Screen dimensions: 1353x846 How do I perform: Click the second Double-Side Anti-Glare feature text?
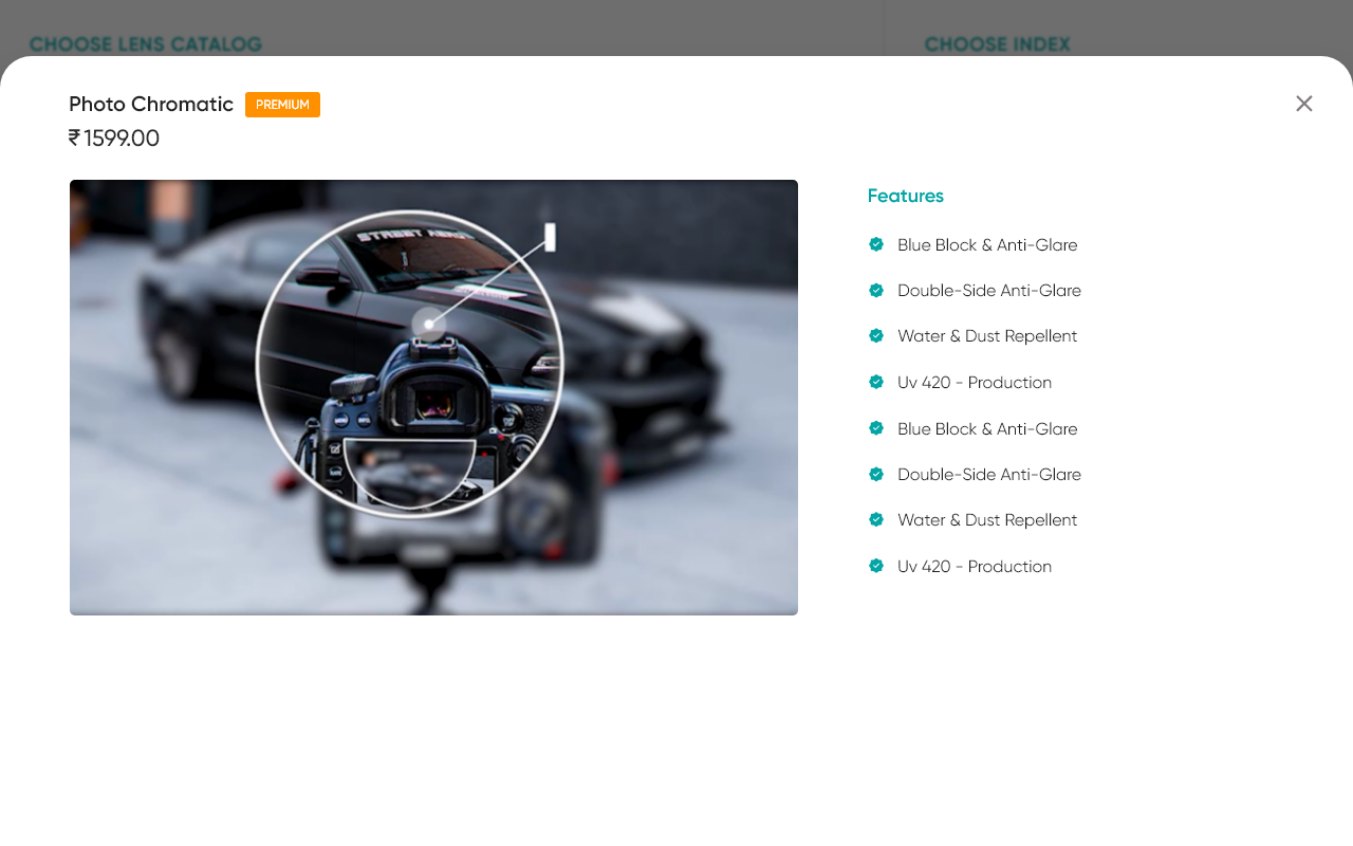pyautogui.click(x=989, y=474)
